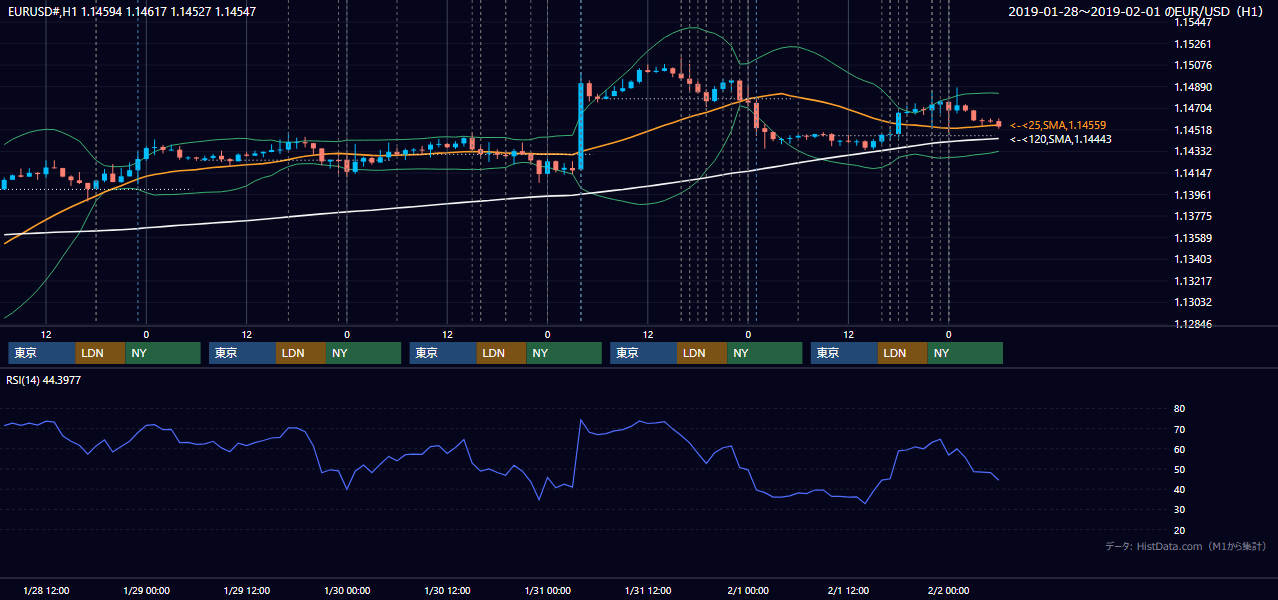Click the 1.13961 price axis label

tap(1193, 195)
